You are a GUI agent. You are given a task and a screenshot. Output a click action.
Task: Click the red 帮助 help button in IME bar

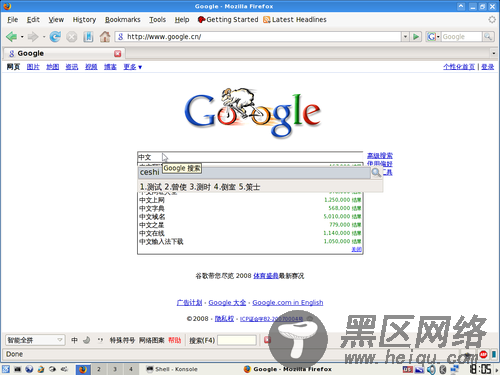pyautogui.click(x=174, y=340)
